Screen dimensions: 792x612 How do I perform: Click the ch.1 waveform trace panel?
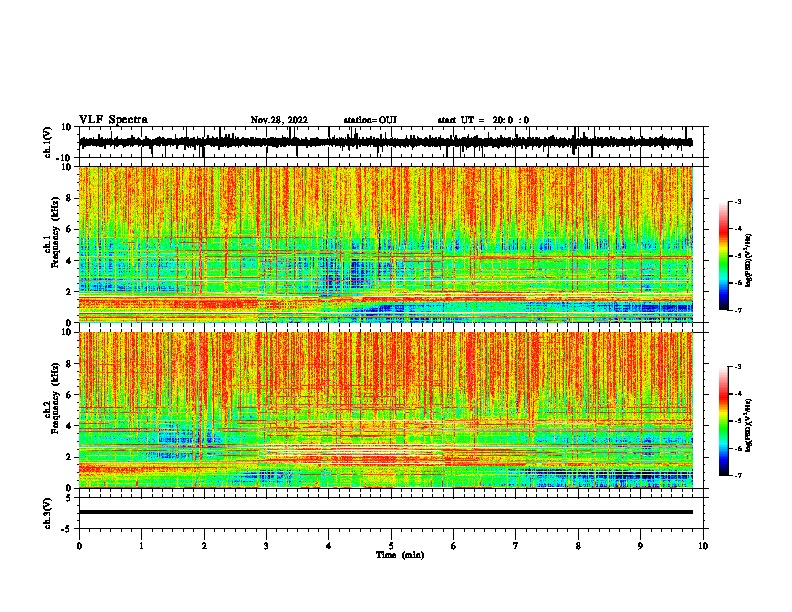pos(391,142)
